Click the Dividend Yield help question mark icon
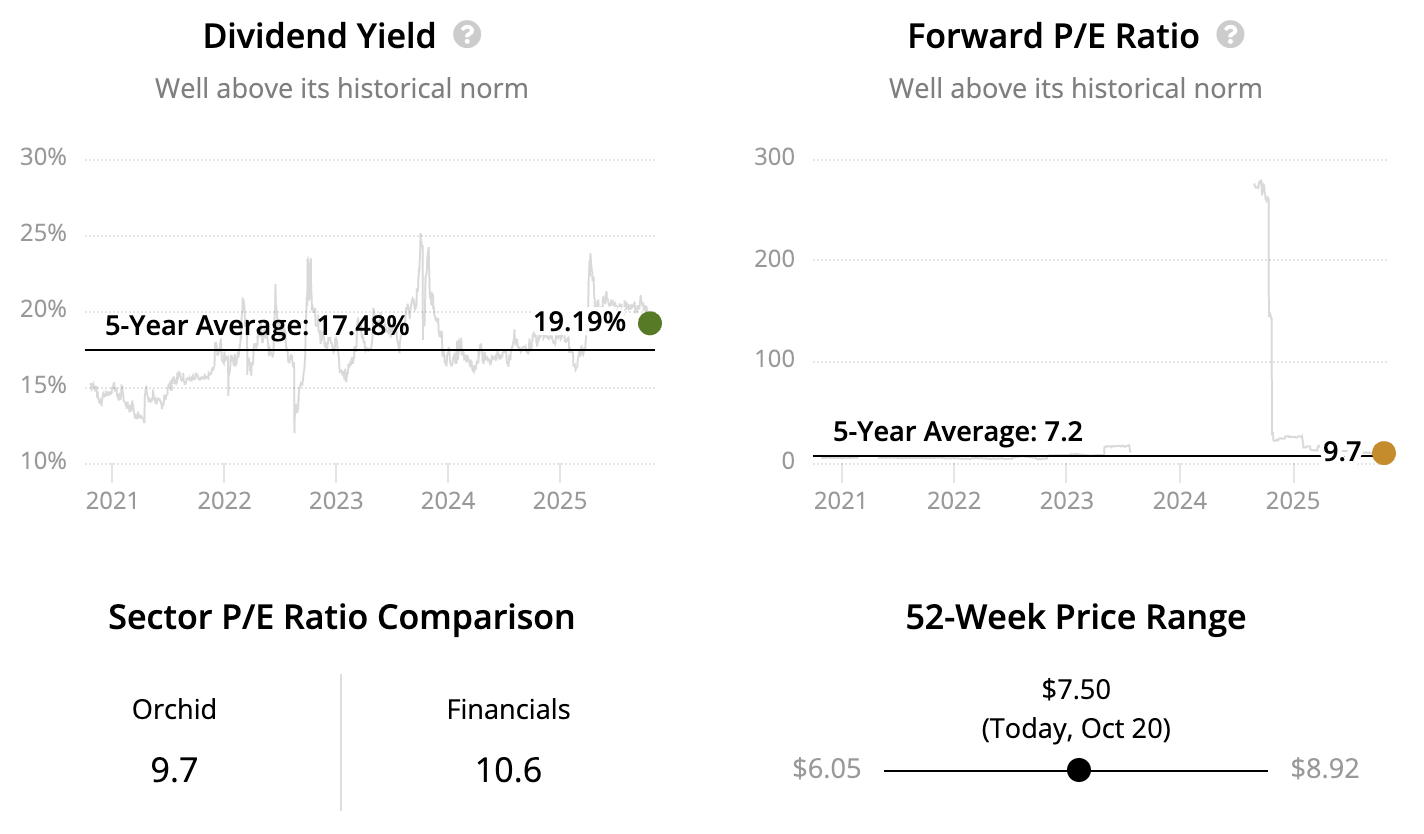 click(466, 36)
